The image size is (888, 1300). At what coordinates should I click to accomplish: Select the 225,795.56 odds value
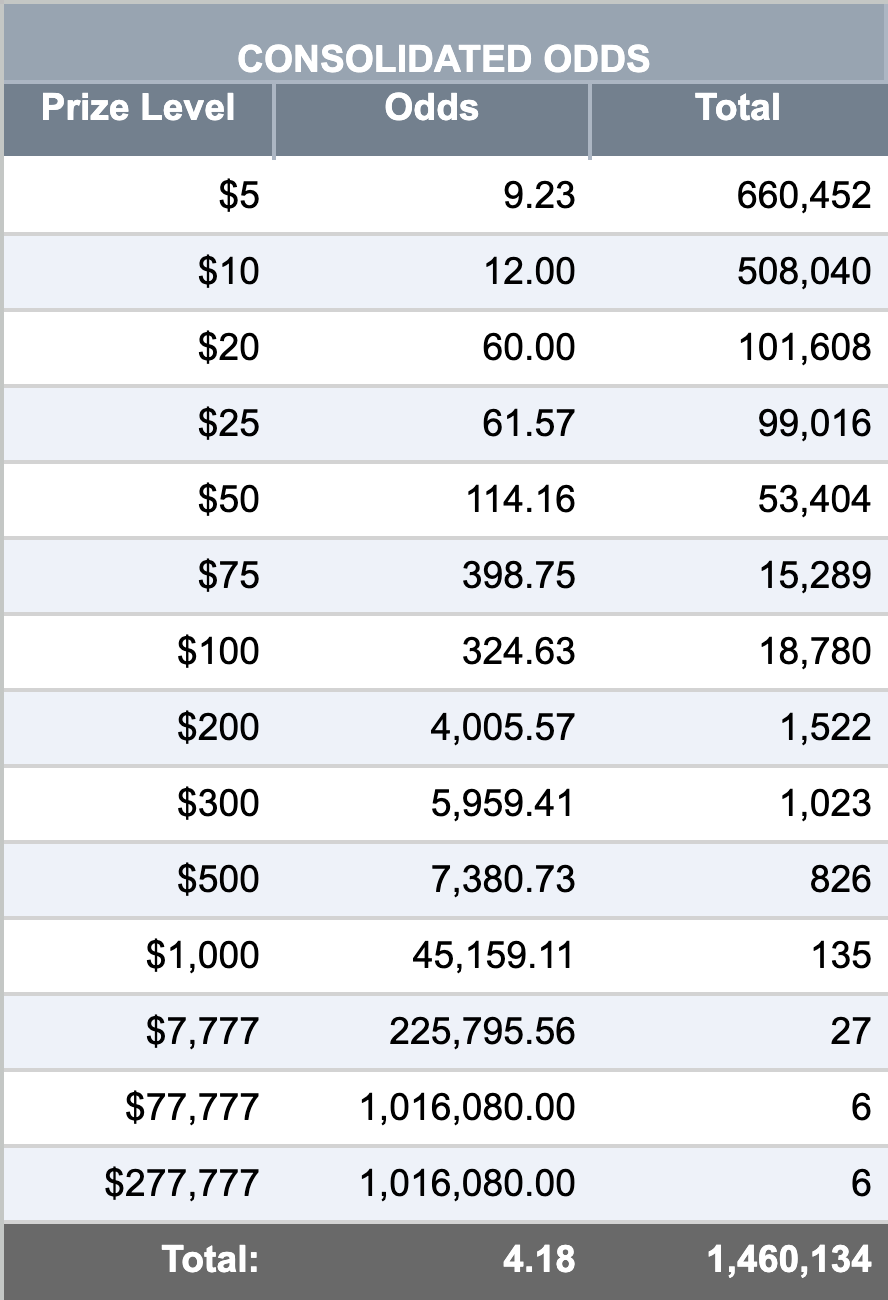(x=482, y=1031)
